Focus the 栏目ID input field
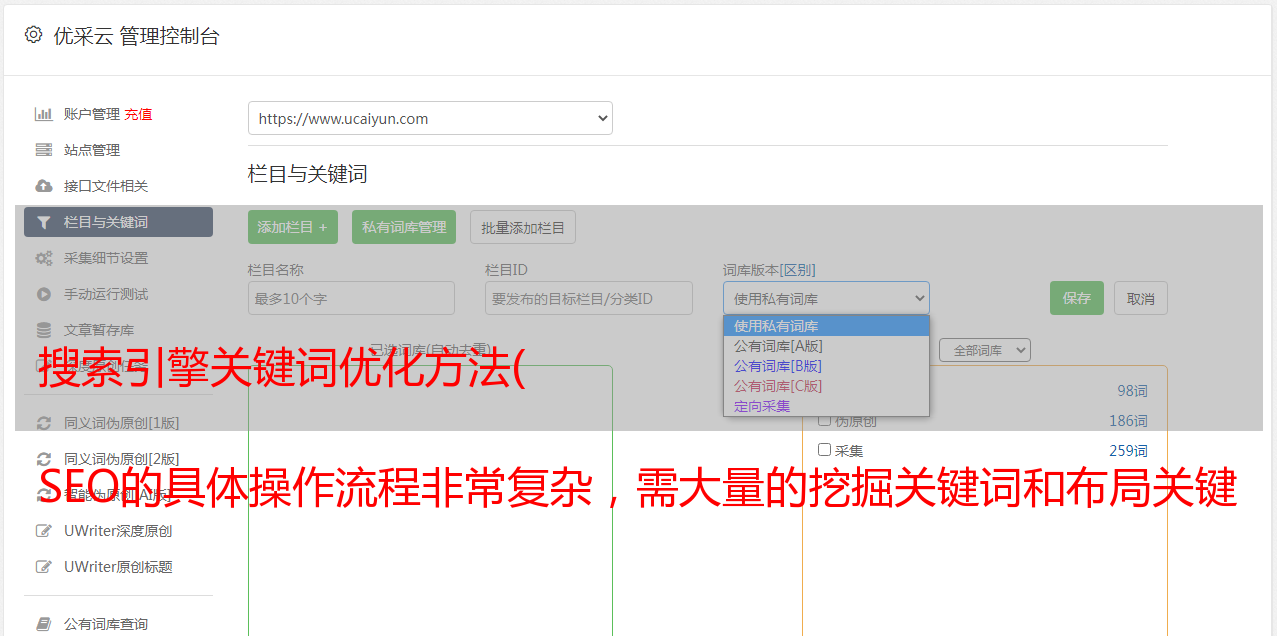The width and height of the screenshot is (1277, 636). point(589,298)
